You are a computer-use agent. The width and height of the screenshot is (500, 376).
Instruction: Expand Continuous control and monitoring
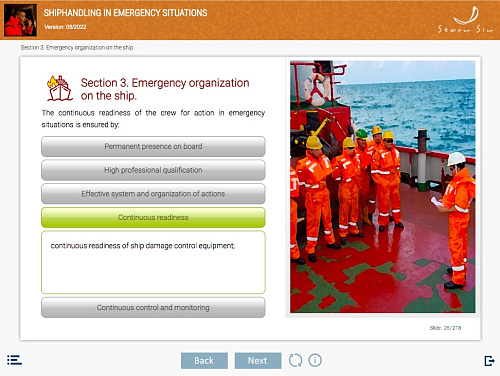(153, 307)
